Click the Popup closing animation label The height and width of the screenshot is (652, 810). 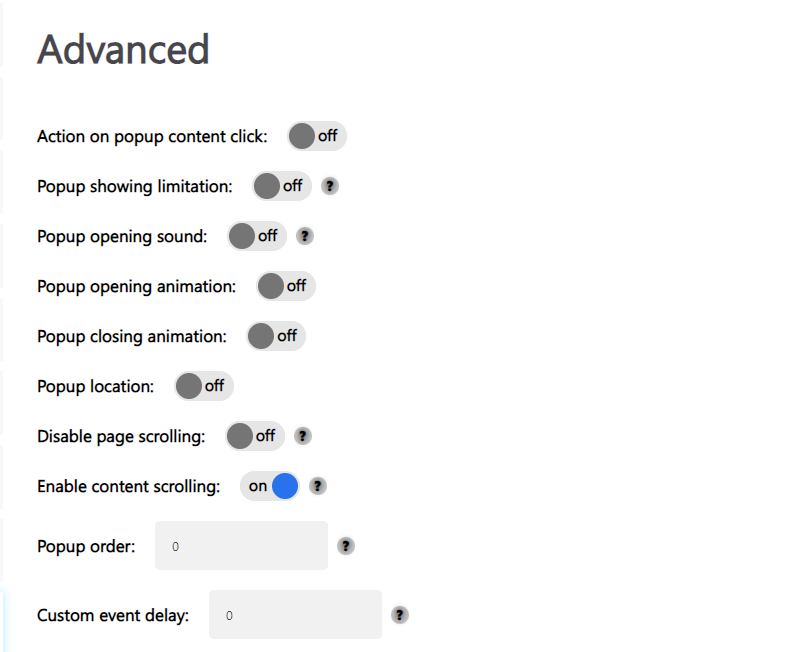[132, 336]
